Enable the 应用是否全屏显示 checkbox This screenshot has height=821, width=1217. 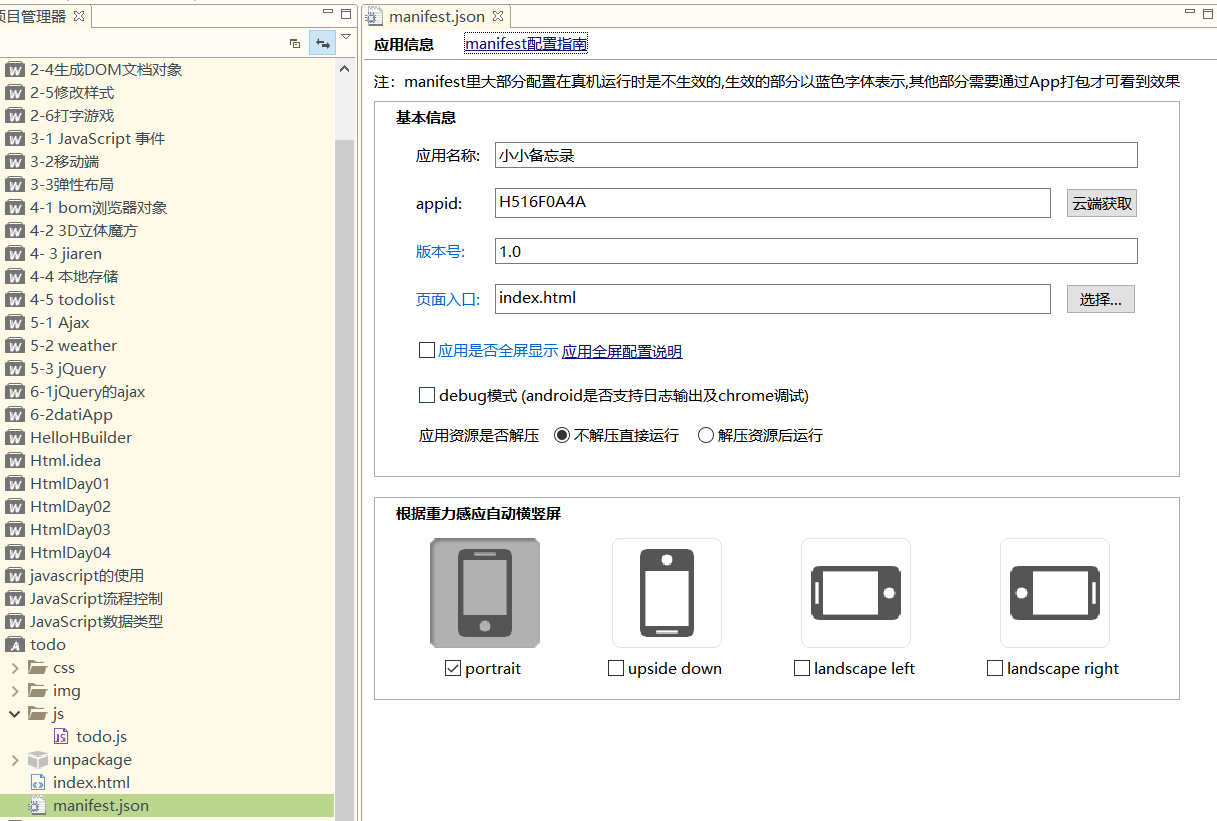427,350
